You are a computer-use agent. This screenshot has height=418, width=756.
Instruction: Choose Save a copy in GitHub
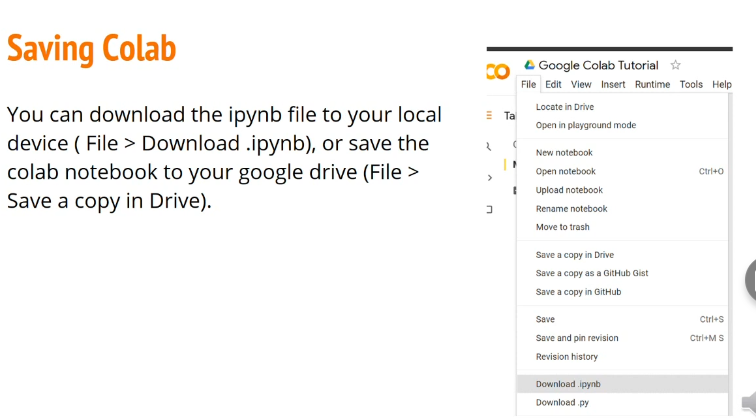click(x=622, y=292)
